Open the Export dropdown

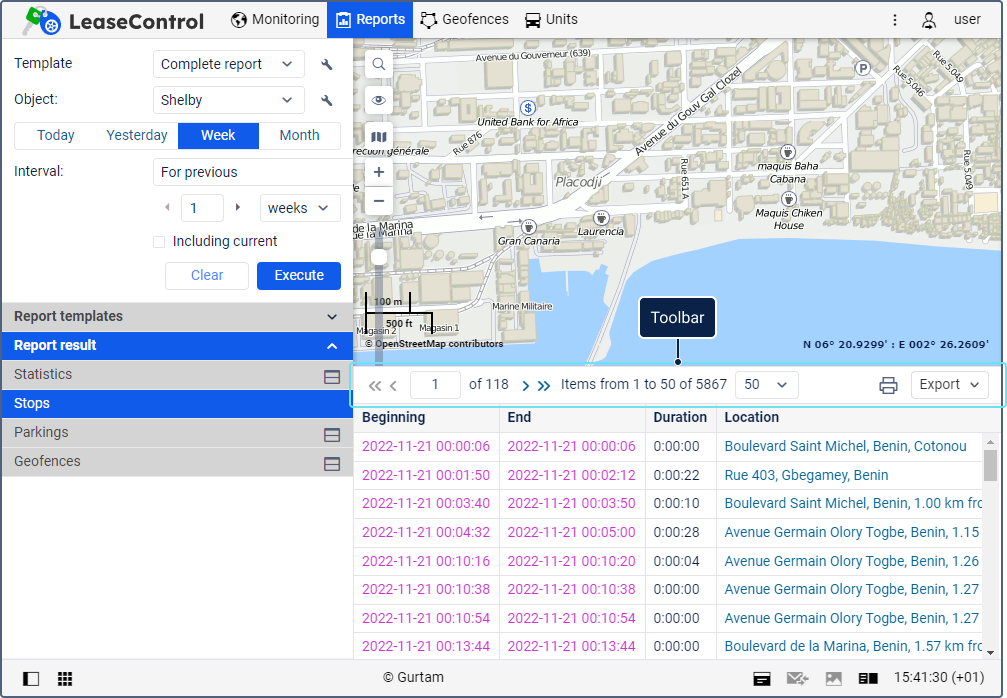point(949,385)
